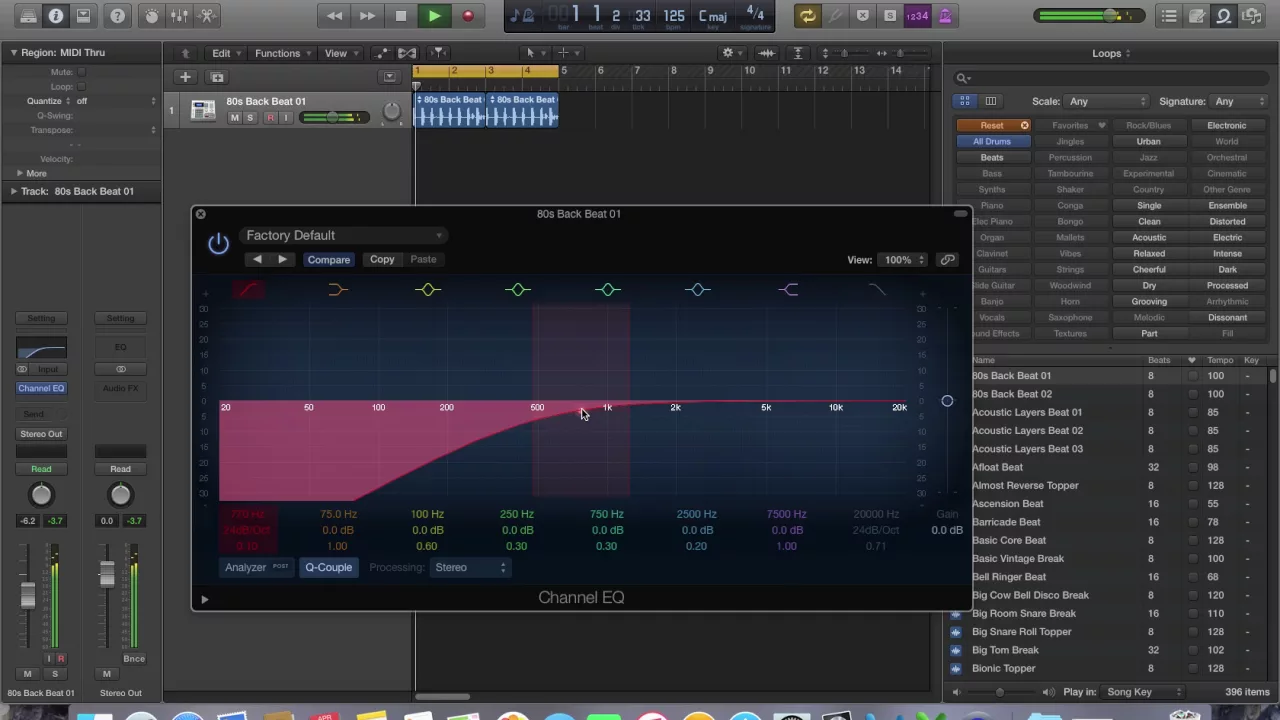Mute the 80s Back Beat 01 track
Viewport: 1280px width, 720px height.
[234, 118]
